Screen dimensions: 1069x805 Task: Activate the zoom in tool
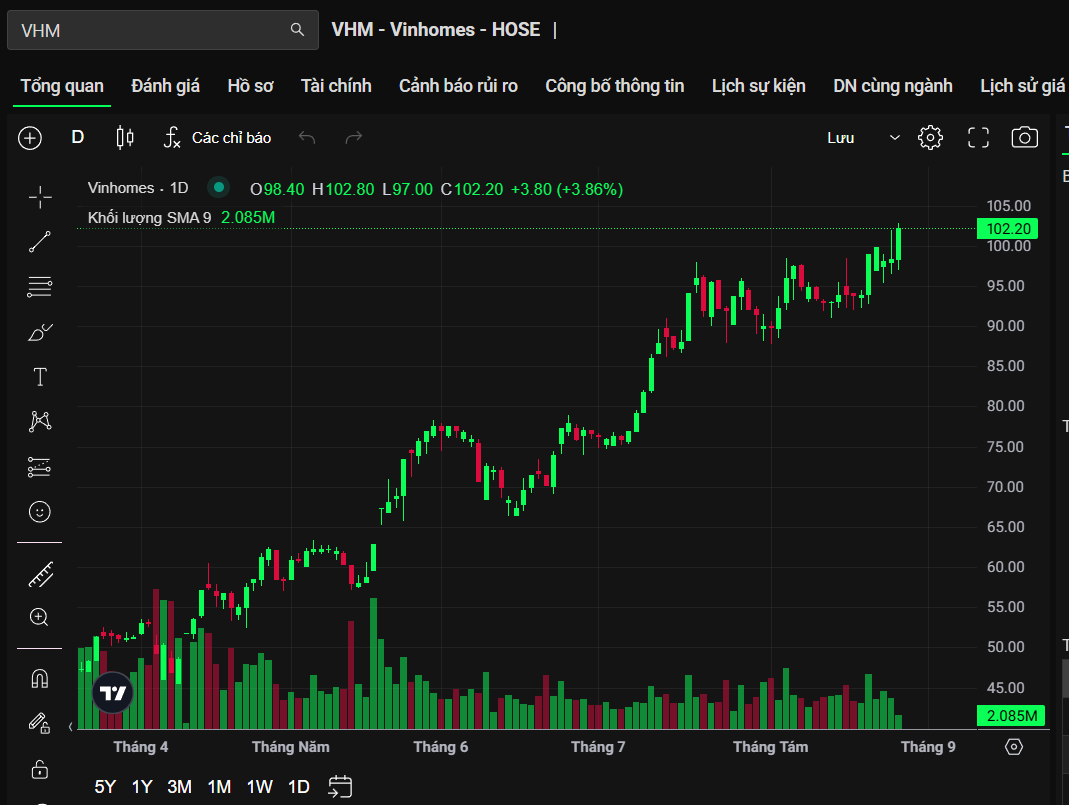(x=39, y=618)
